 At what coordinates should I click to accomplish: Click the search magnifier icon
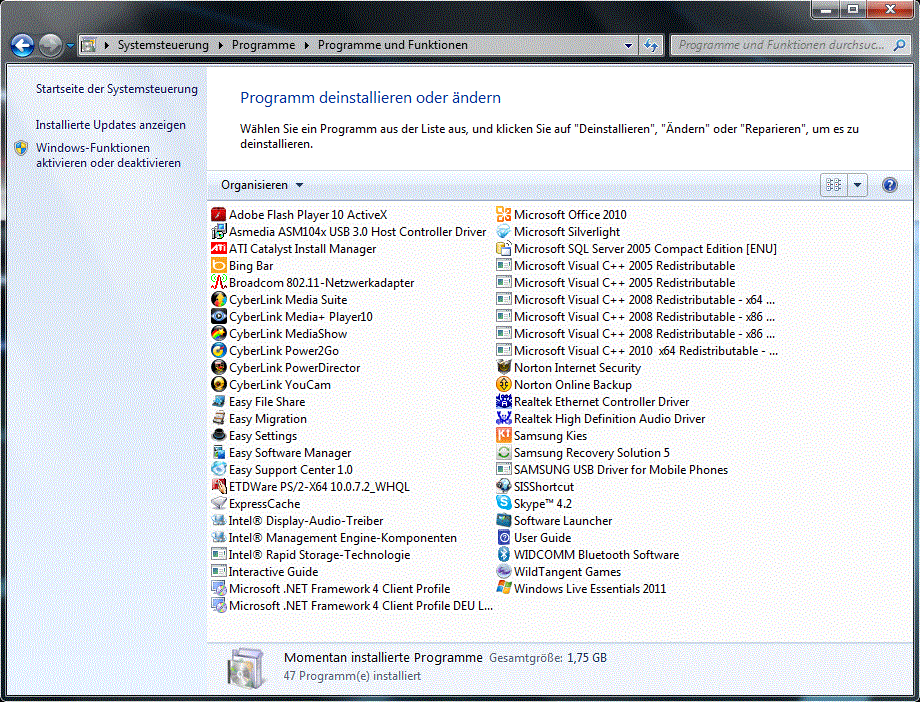click(899, 45)
